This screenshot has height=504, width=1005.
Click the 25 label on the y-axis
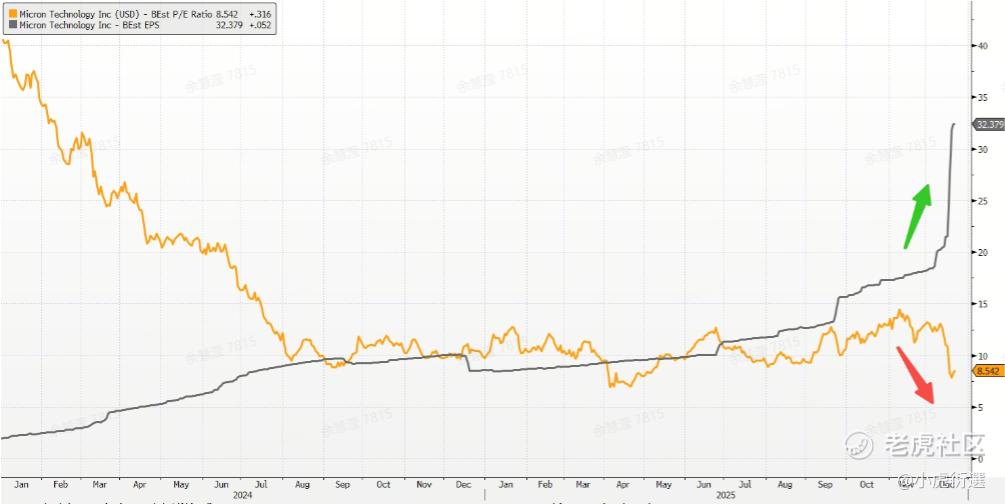tap(981, 201)
